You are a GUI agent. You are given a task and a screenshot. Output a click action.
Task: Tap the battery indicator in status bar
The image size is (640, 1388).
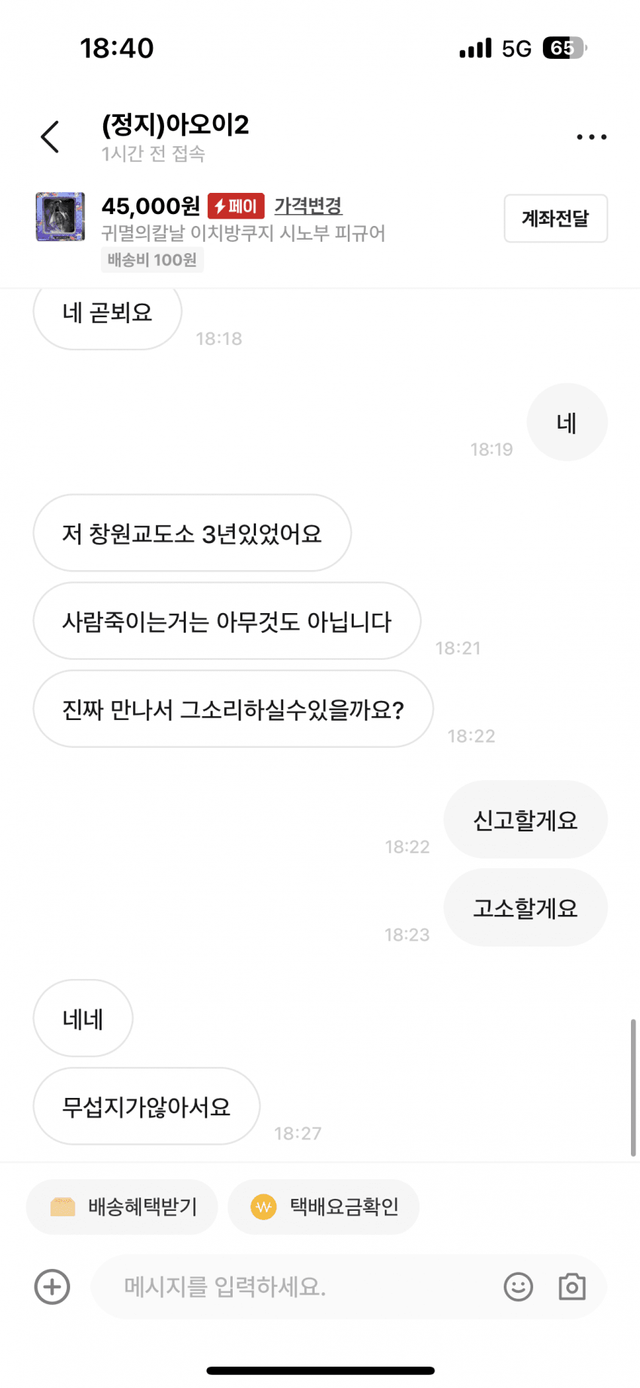565,48
